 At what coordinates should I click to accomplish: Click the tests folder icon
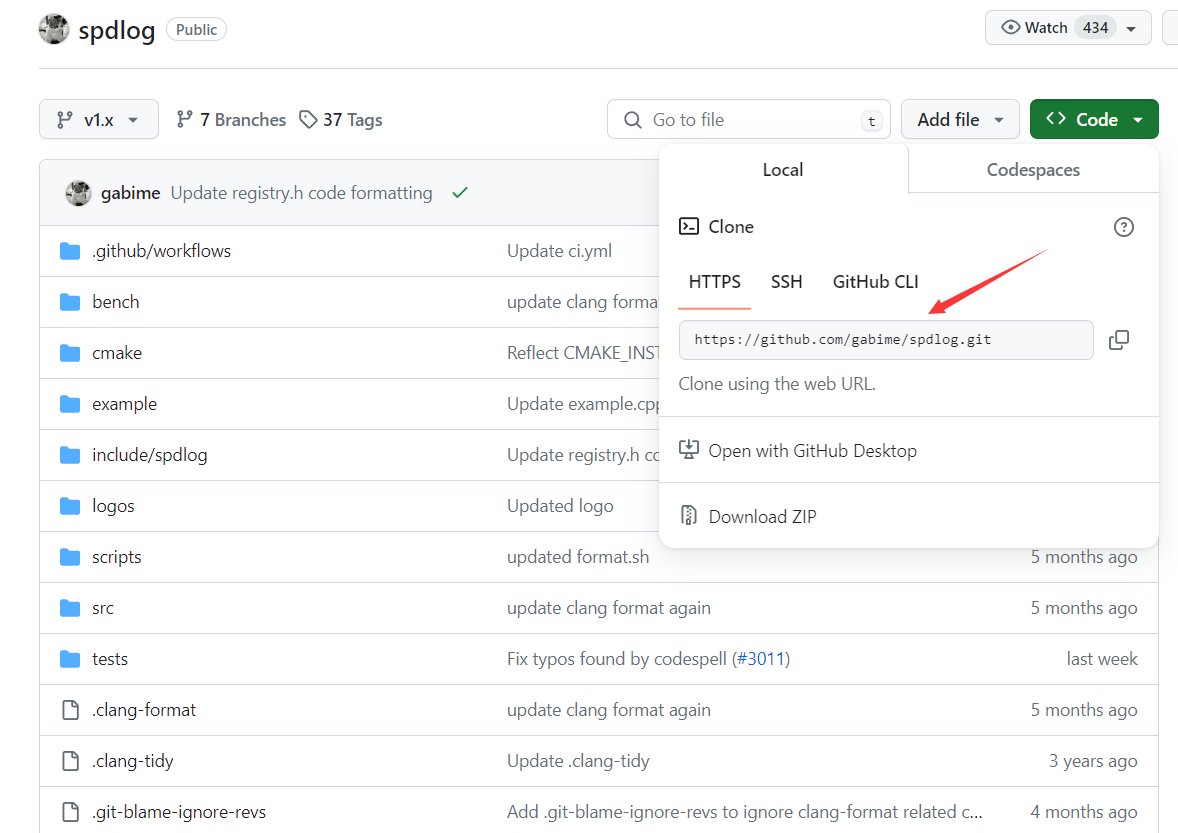(x=70, y=659)
